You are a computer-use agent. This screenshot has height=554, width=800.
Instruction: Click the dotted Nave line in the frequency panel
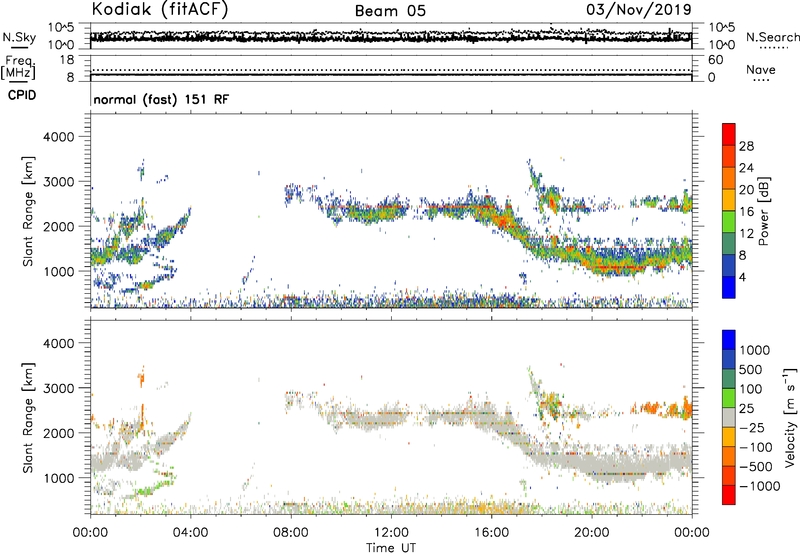[x=391, y=70]
